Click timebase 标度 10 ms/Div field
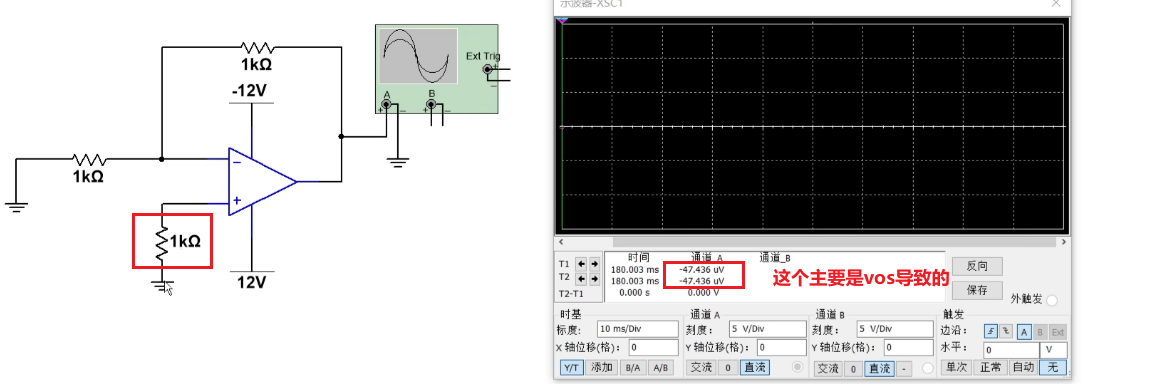1149x384 pixels. pyautogui.click(x=638, y=329)
